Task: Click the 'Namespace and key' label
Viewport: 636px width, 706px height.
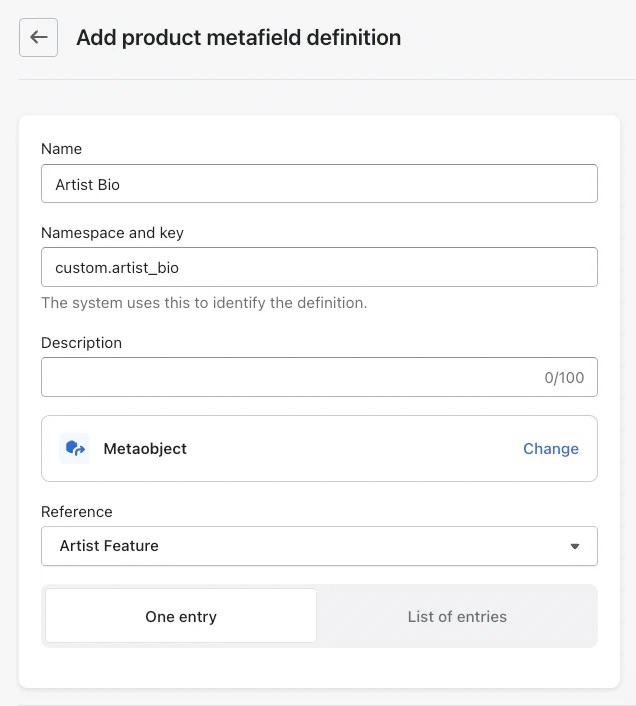Action: pos(112,233)
